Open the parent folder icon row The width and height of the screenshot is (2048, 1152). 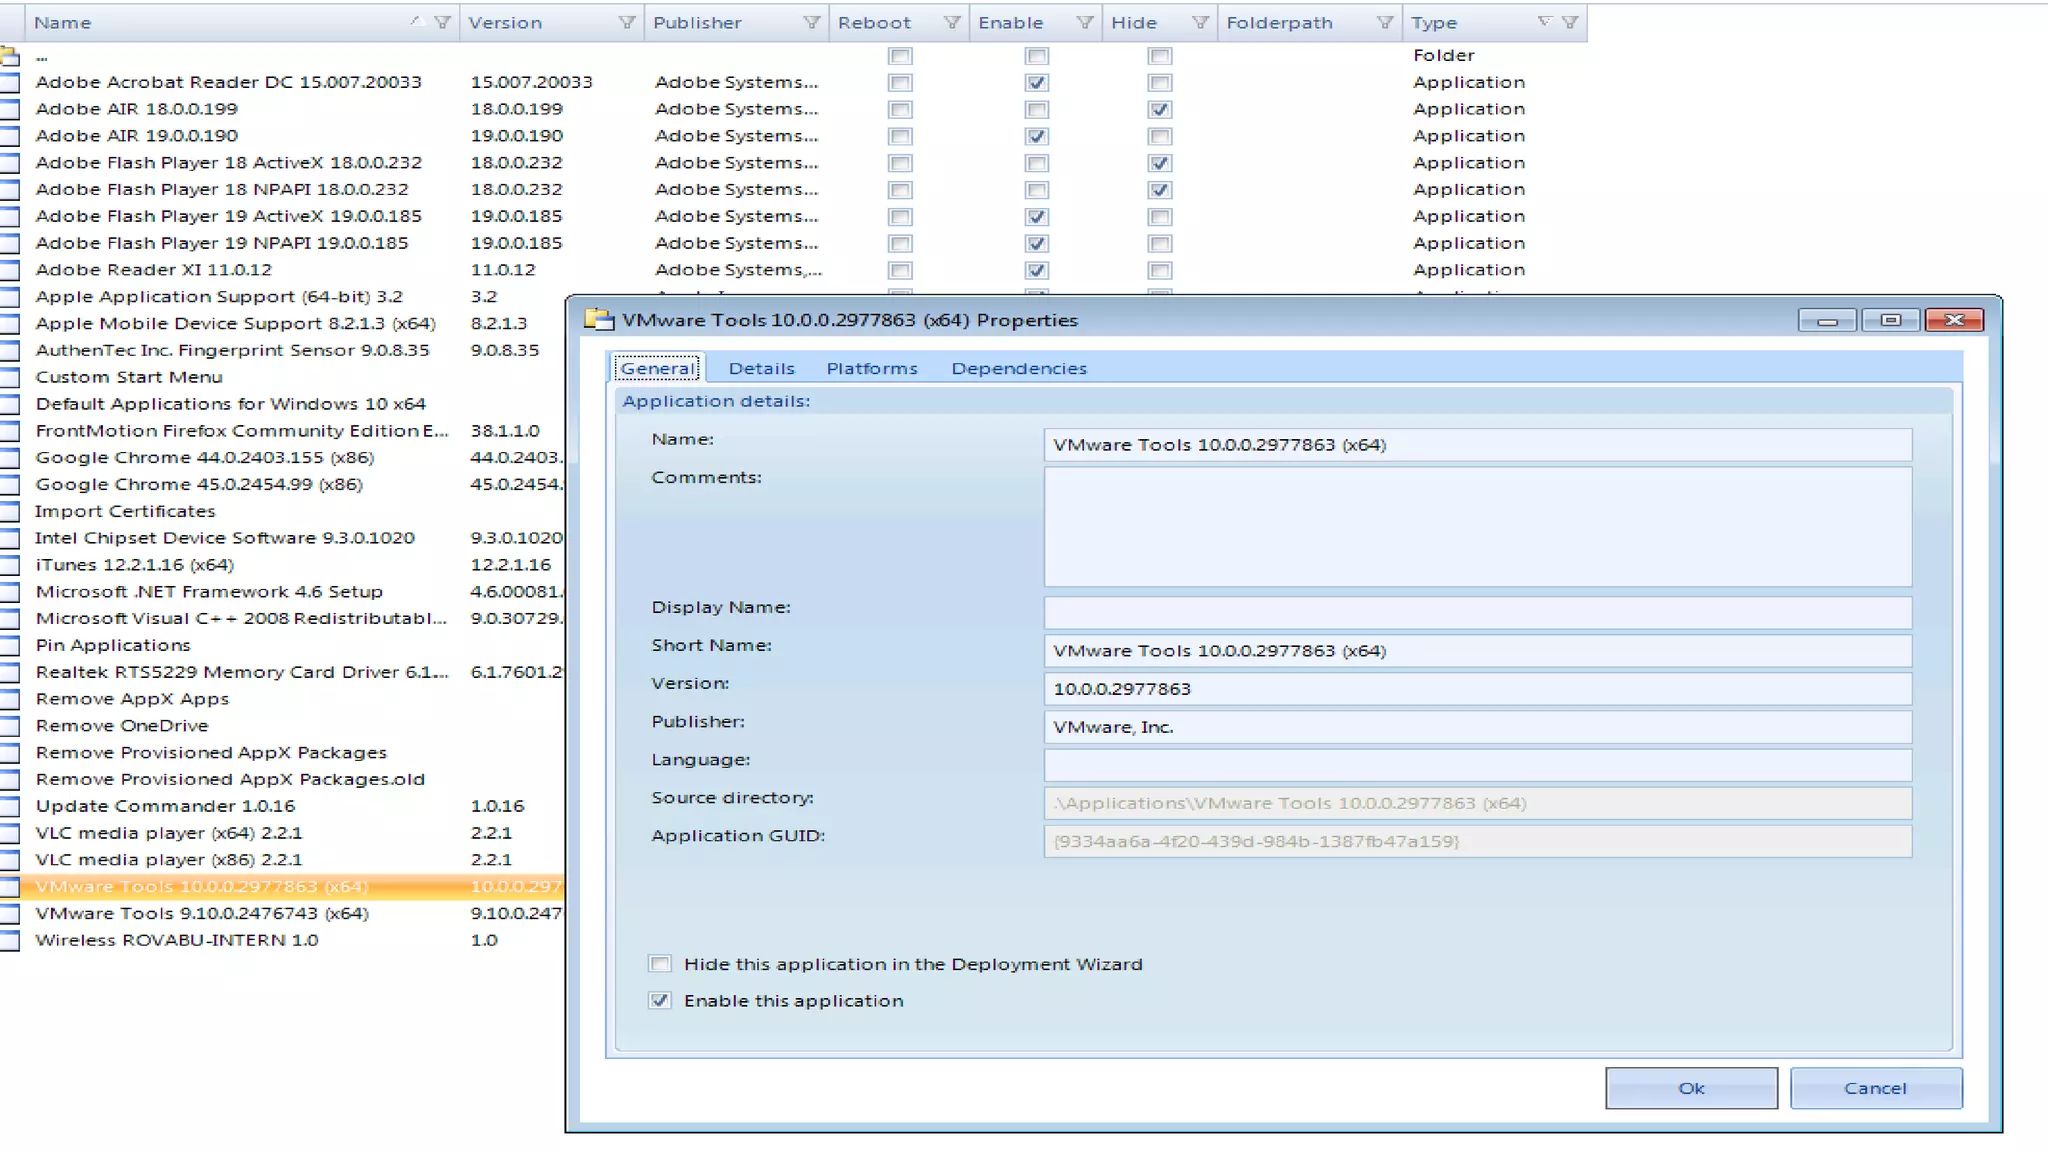[10, 56]
